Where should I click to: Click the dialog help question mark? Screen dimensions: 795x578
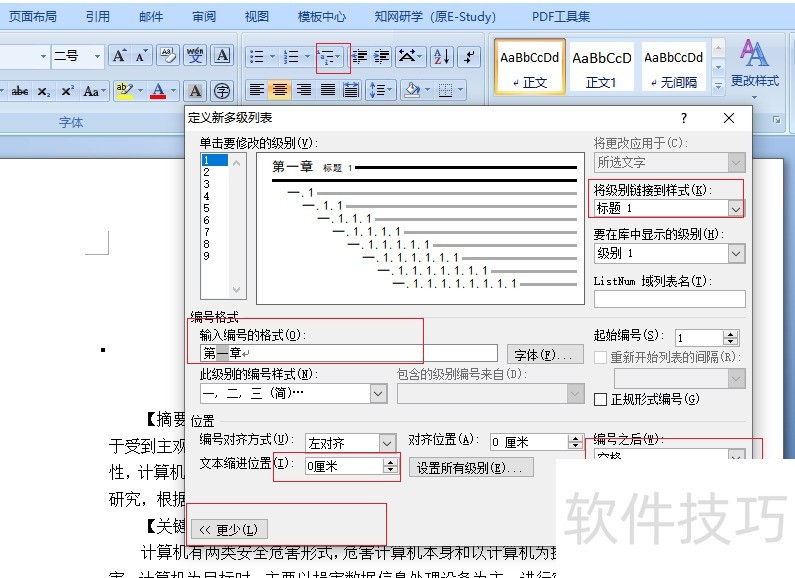[684, 118]
